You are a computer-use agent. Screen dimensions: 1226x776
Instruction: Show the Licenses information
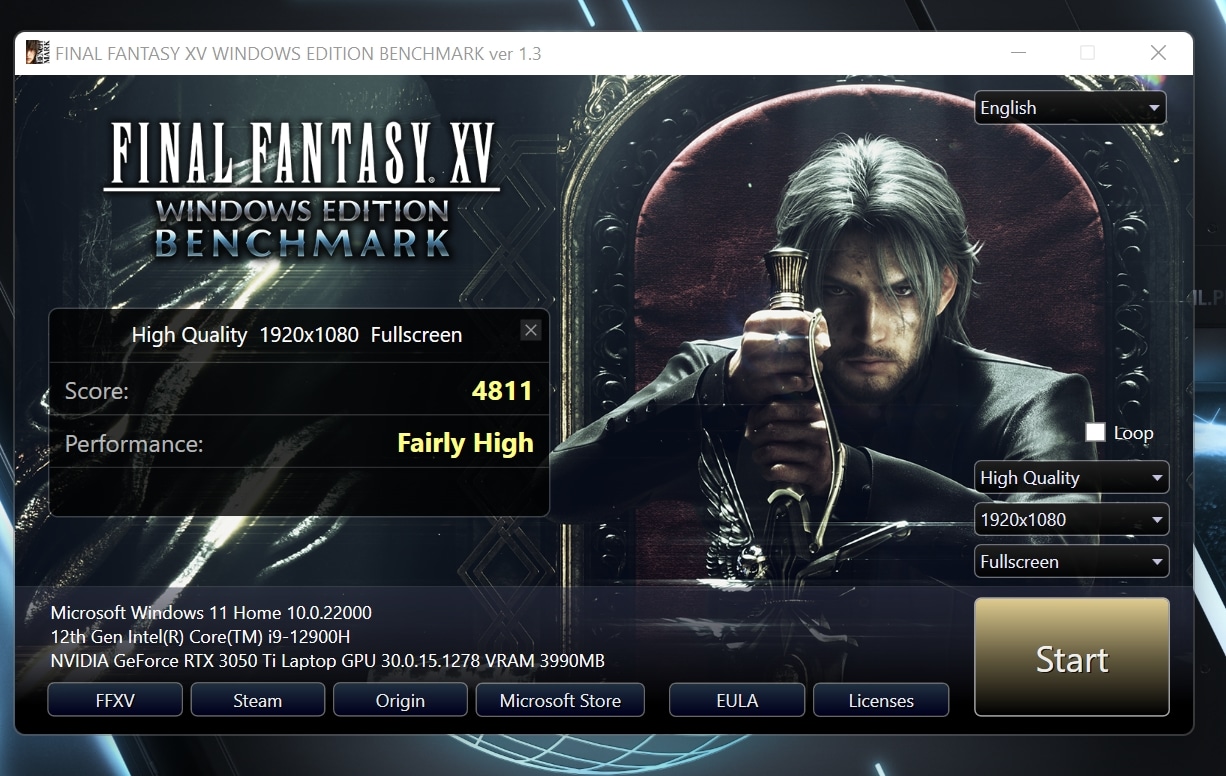(881, 700)
